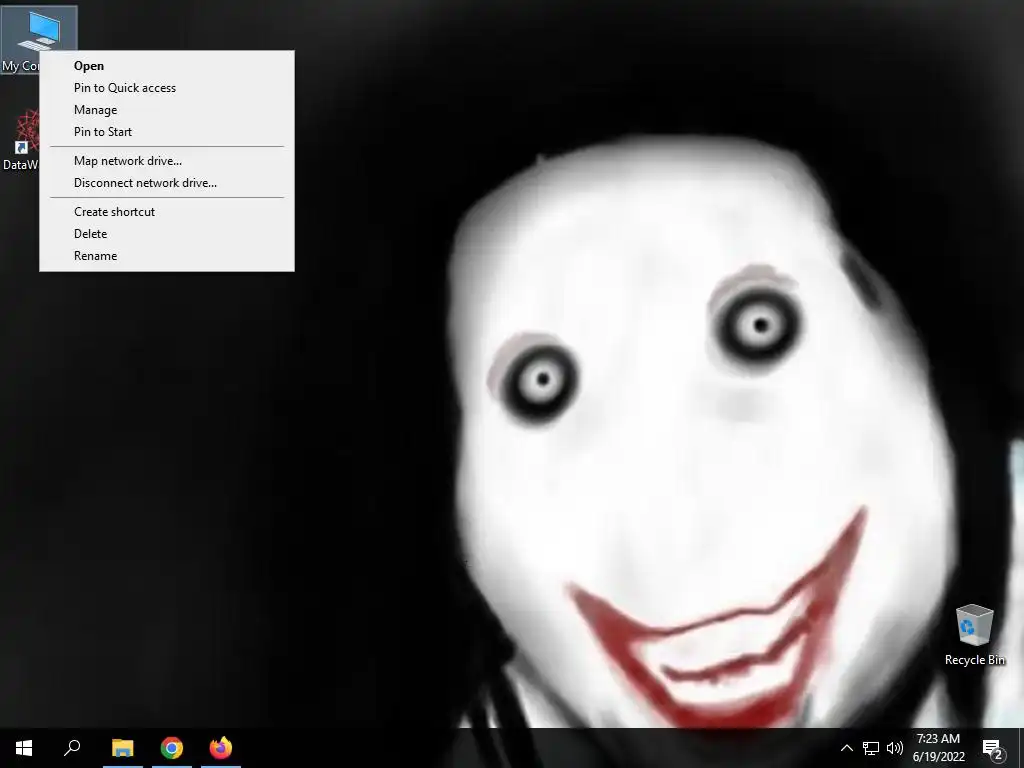Open the Windows Start menu

pyautogui.click(x=24, y=748)
